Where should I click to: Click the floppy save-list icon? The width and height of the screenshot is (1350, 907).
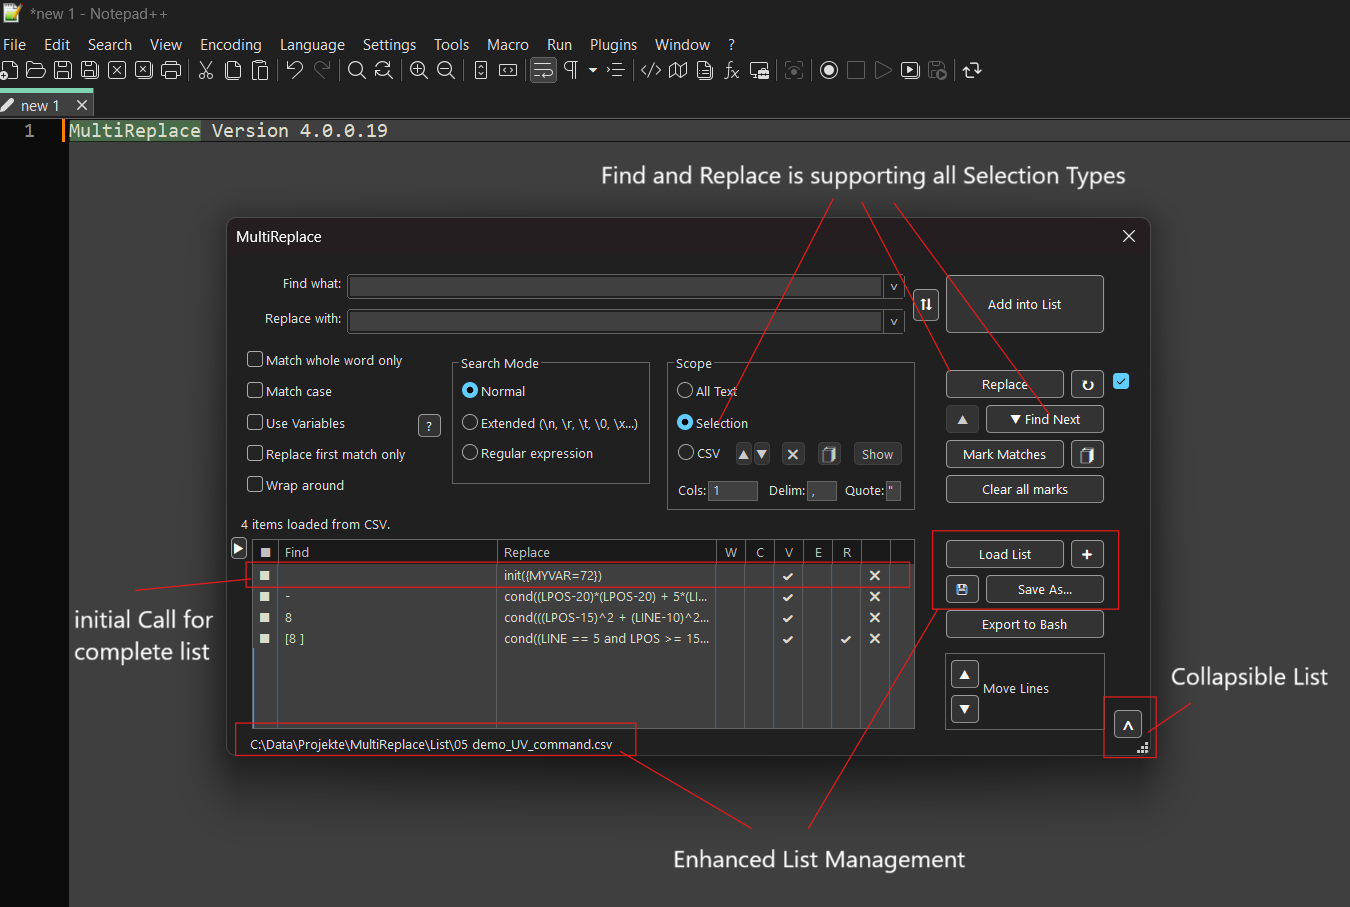[962, 590]
